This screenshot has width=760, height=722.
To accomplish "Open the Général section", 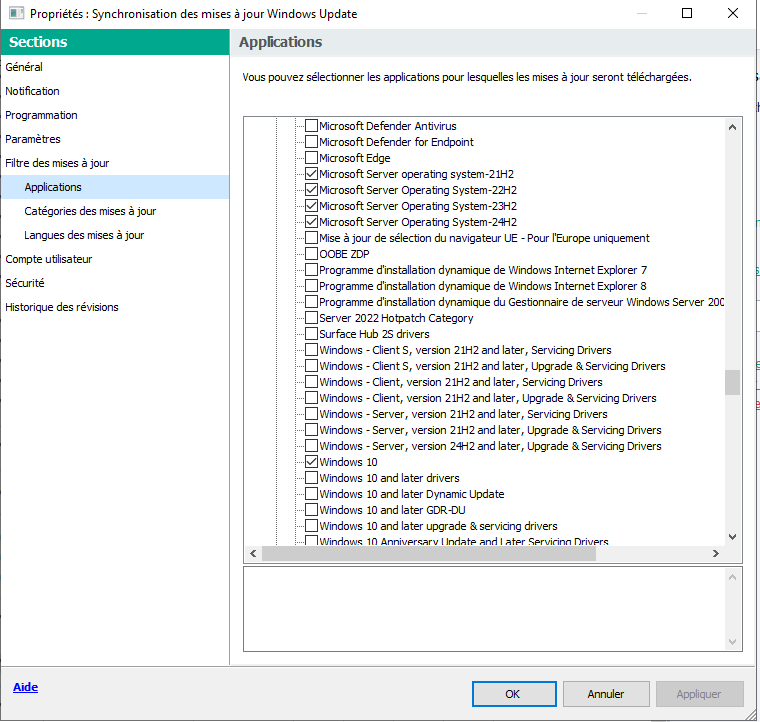I will pyautogui.click(x=24, y=67).
